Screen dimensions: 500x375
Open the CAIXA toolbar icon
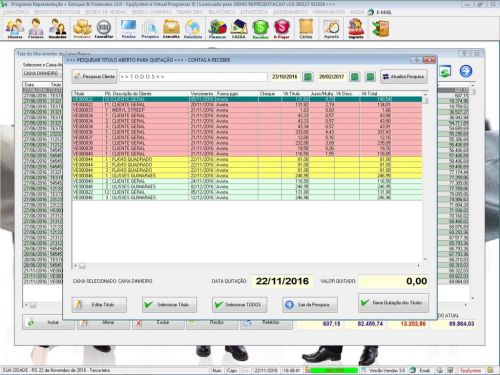coord(239,28)
